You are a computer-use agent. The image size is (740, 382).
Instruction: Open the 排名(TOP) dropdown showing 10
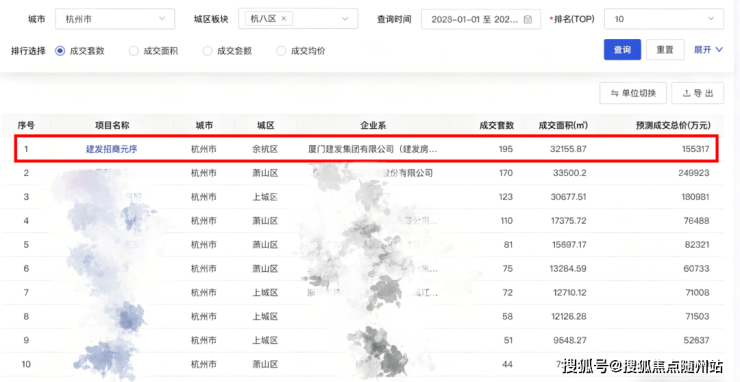[x=664, y=19]
